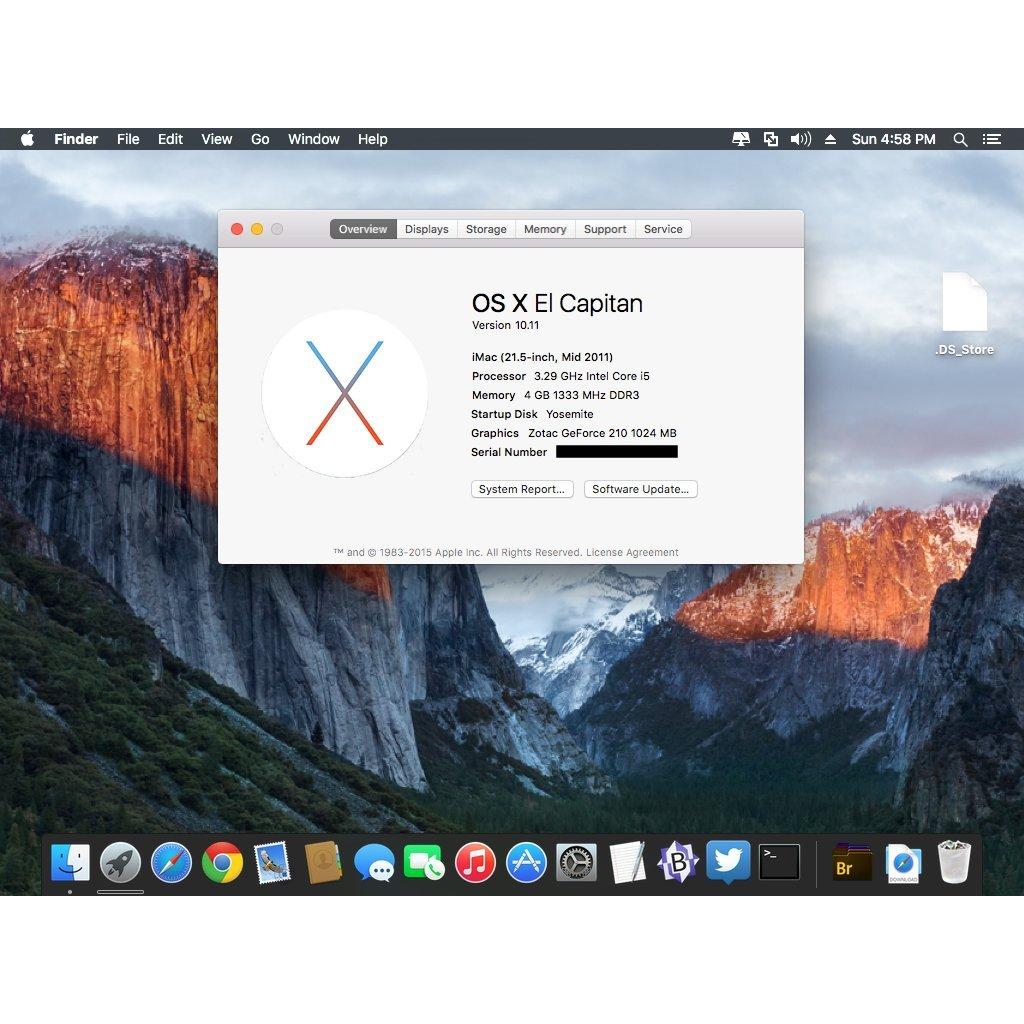
Task: Close the About This Mac window
Action: click(237, 229)
